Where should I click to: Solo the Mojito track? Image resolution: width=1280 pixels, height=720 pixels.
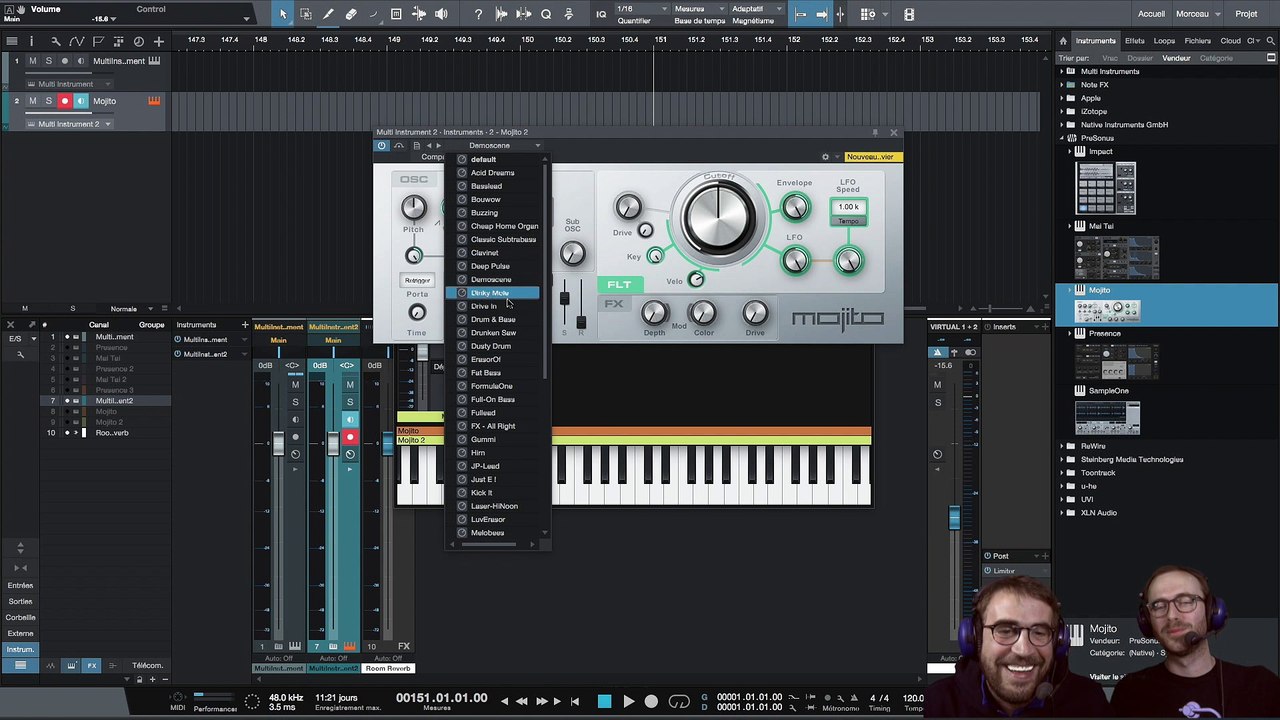48,101
